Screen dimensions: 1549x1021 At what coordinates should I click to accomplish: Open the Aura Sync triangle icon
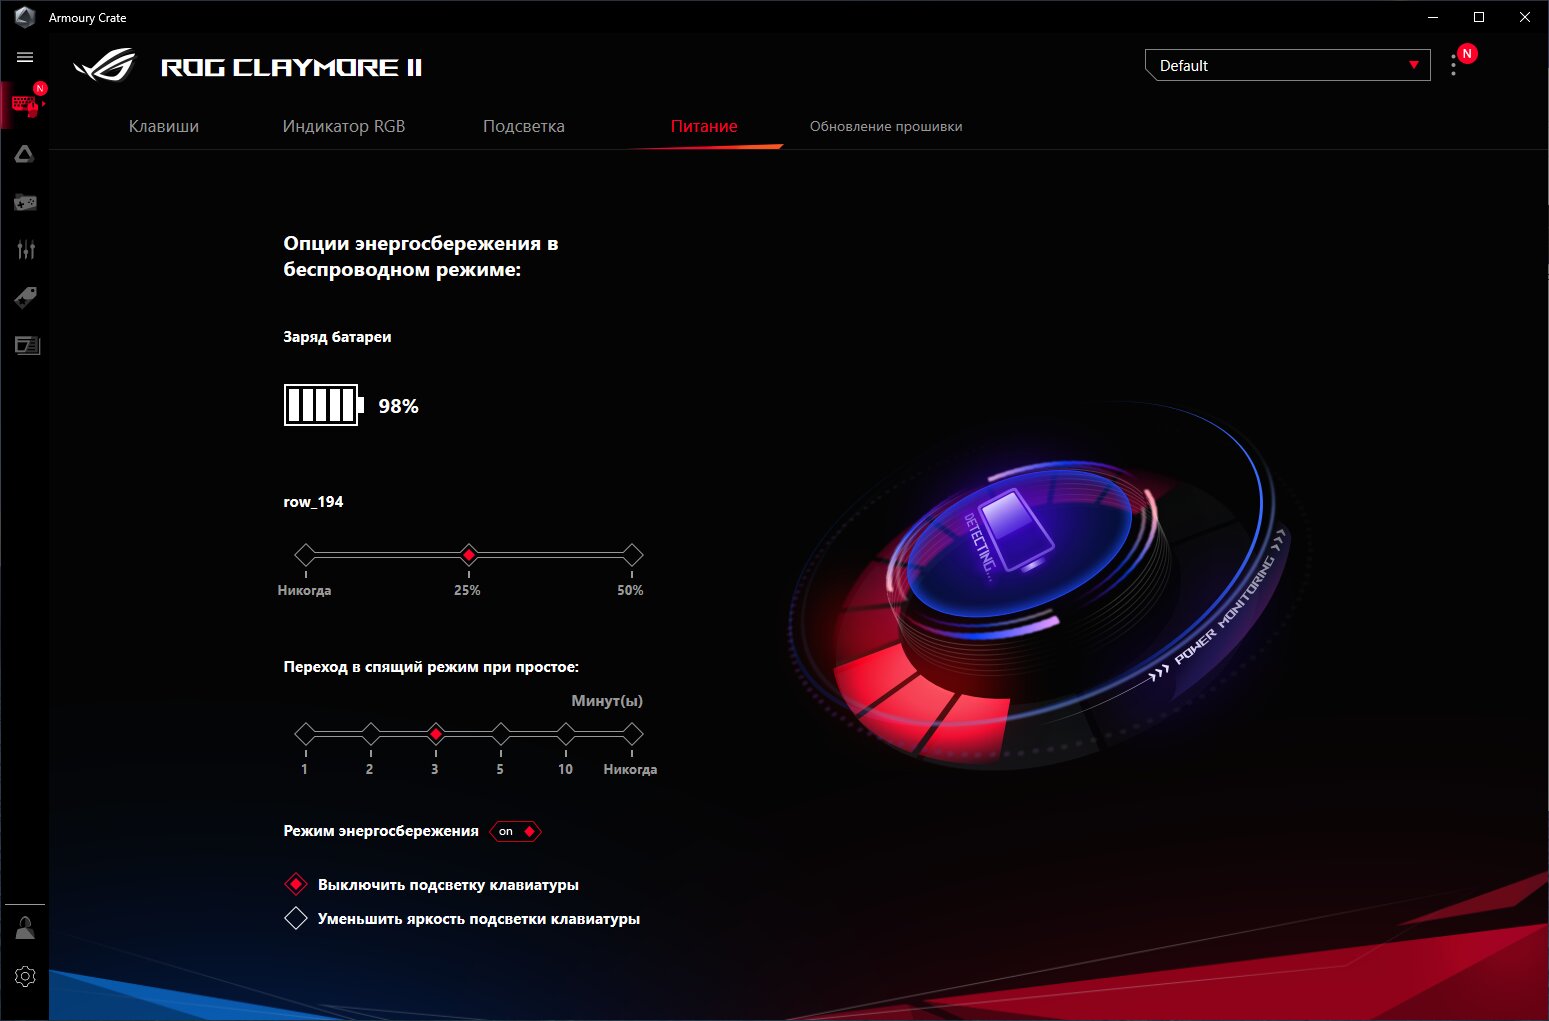click(25, 154)
